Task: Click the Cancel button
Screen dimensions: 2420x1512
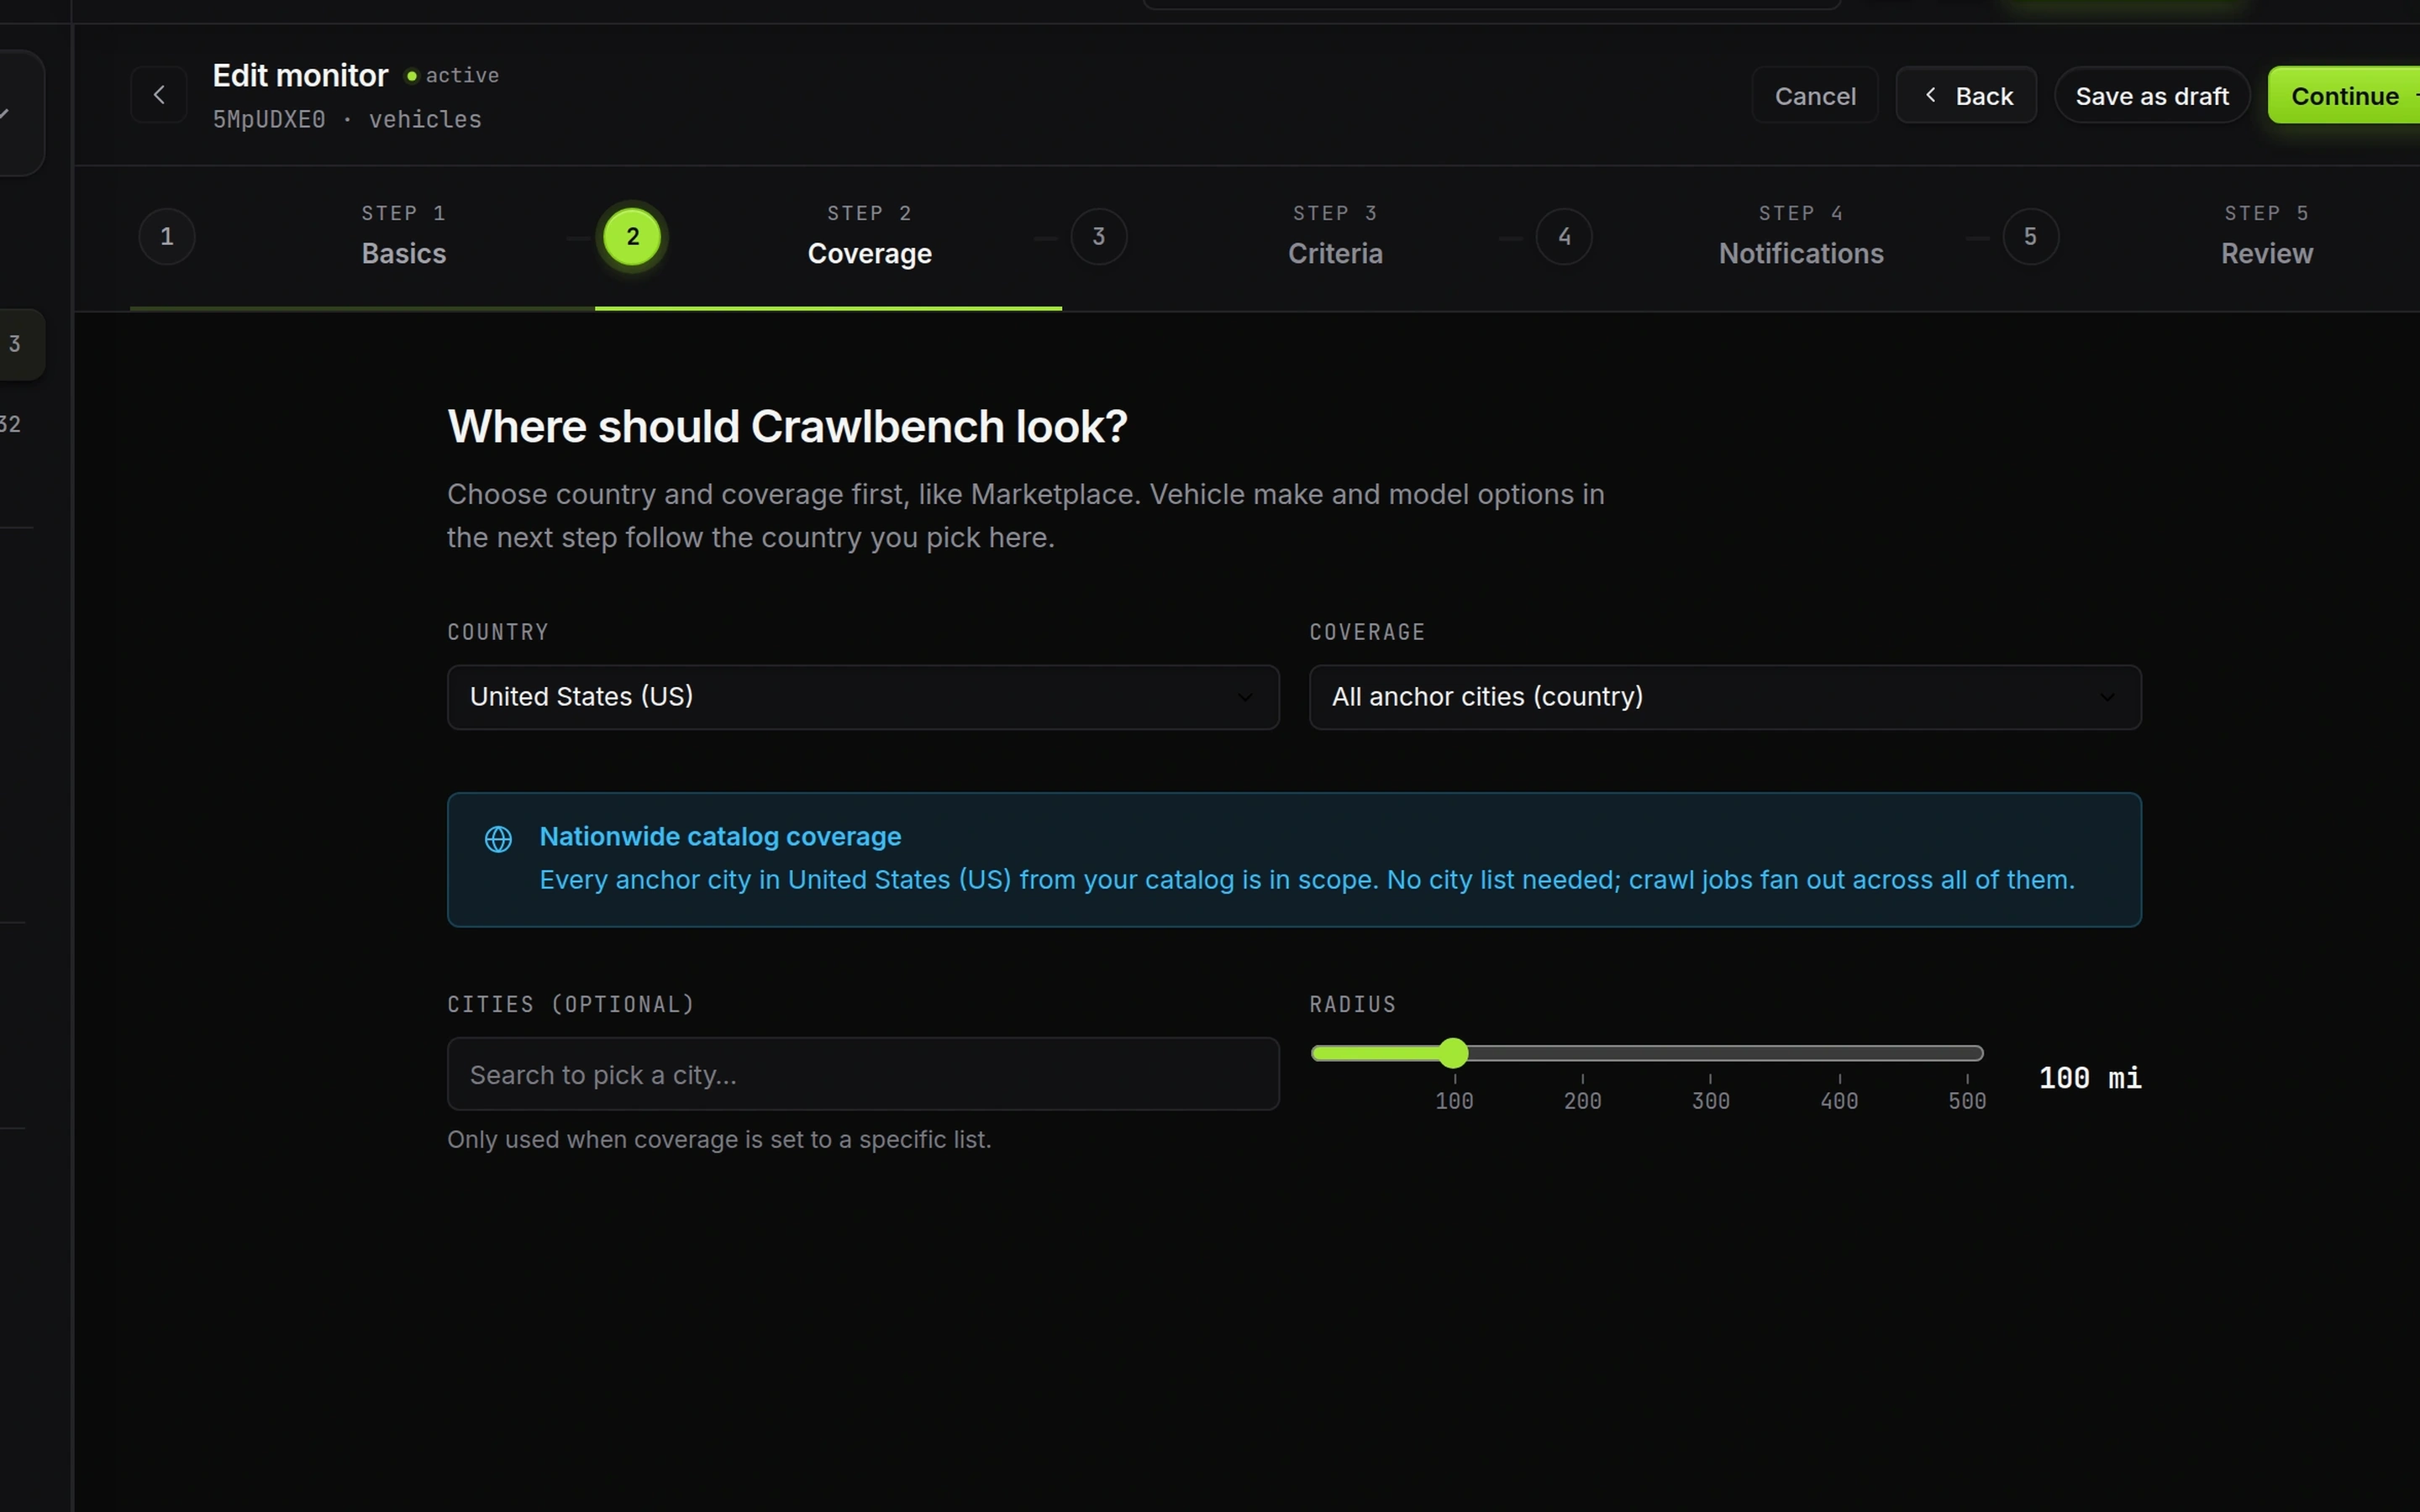Action: pos(1814,96)
